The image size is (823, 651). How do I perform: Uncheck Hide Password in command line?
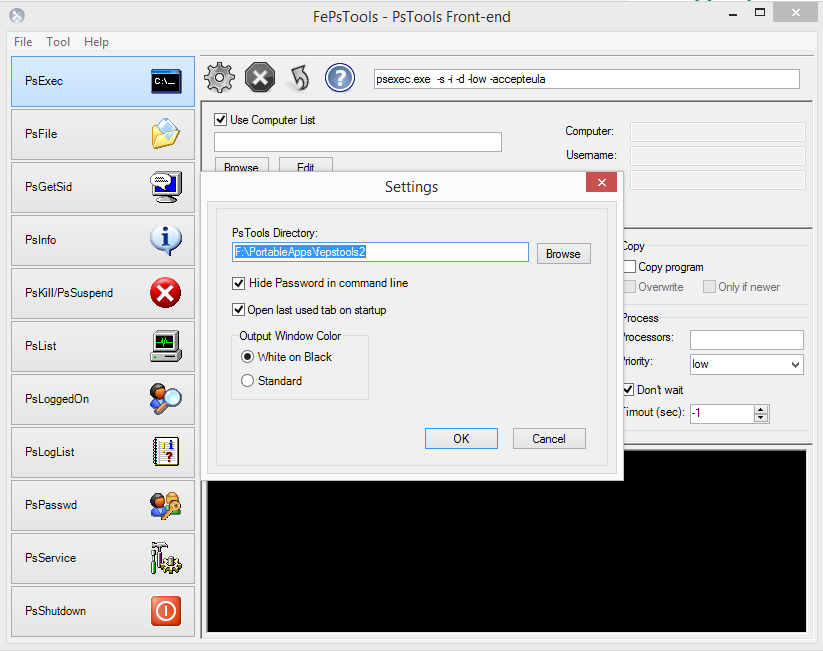[x=238, y=283]
